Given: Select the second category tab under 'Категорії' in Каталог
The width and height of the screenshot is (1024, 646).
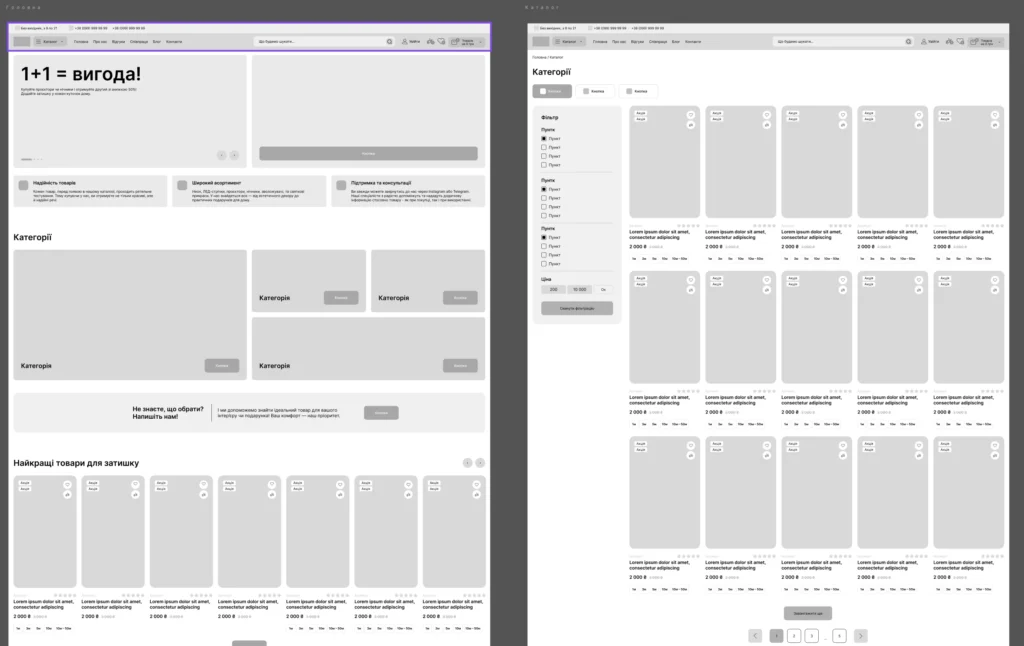Looking at the screenshot, I should tap(595, 91).
